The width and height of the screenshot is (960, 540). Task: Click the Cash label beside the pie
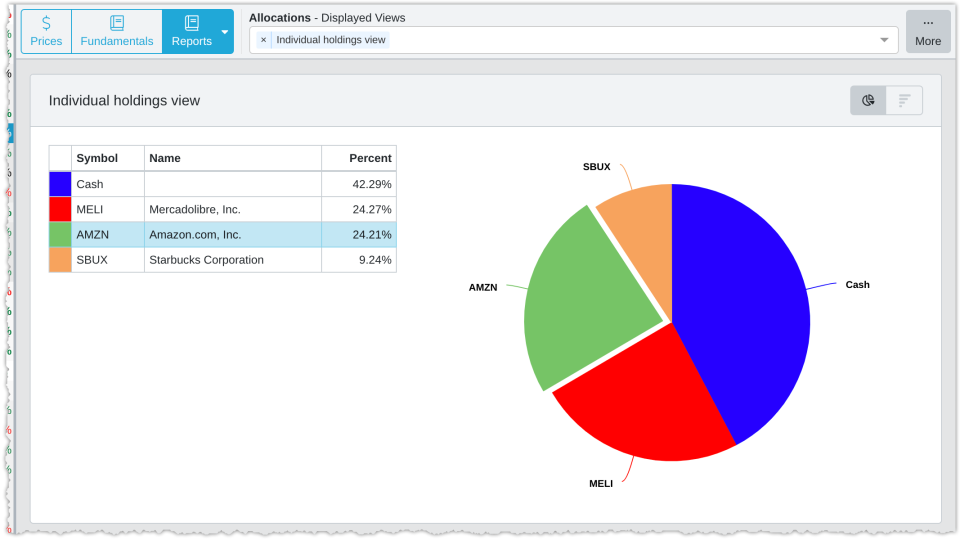click(x=857, y=285)
